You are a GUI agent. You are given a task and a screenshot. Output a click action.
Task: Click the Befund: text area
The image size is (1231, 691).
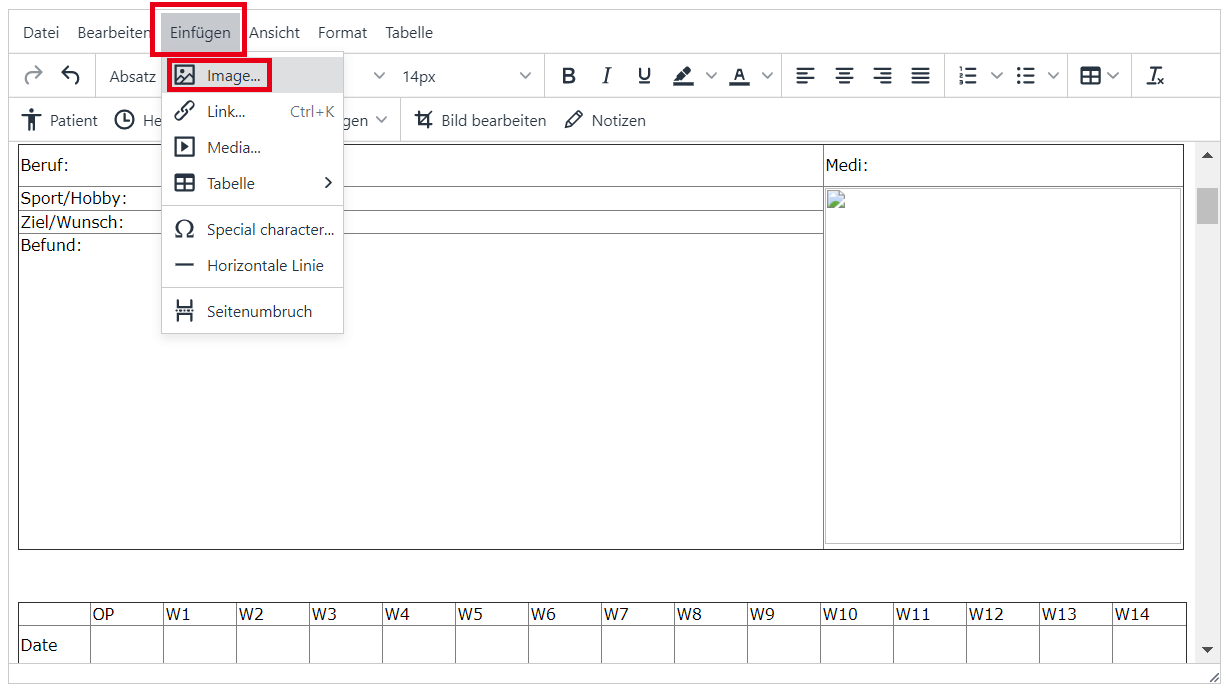420,391
